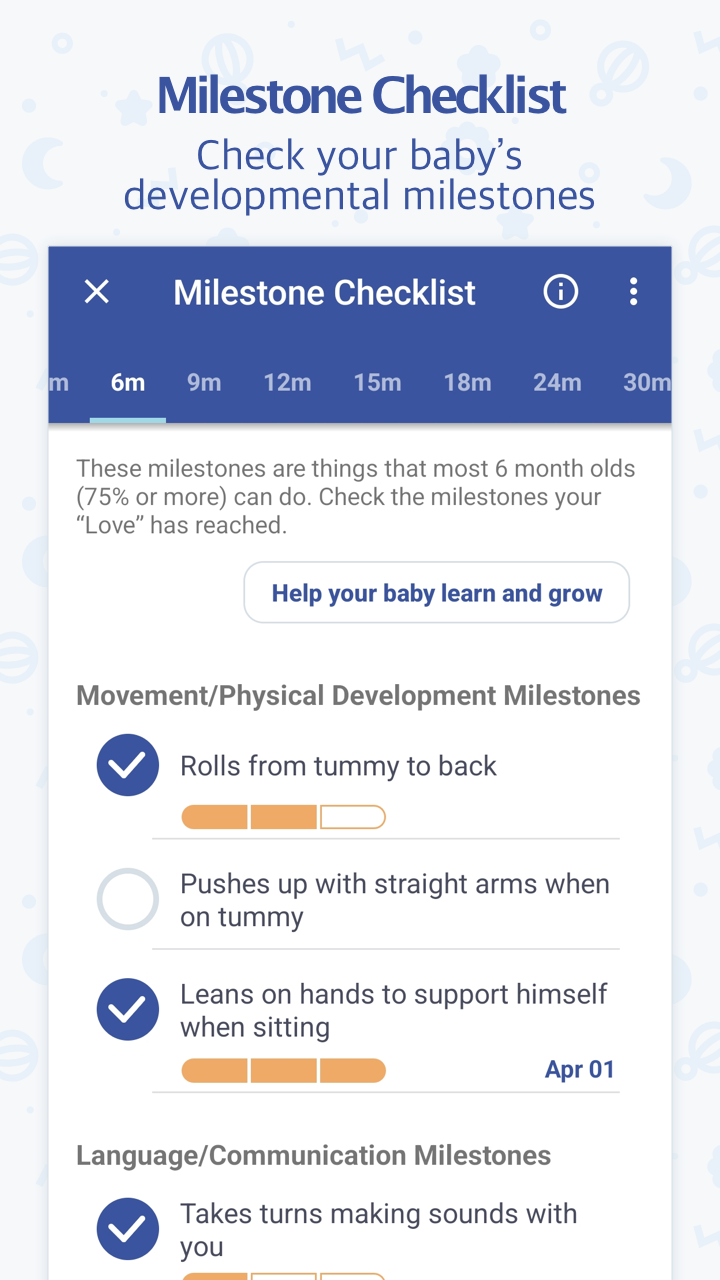Adjust the 'Rolls from tummy' progress bar
This screenshot has height=1280, width=720.
pos(283,818)
